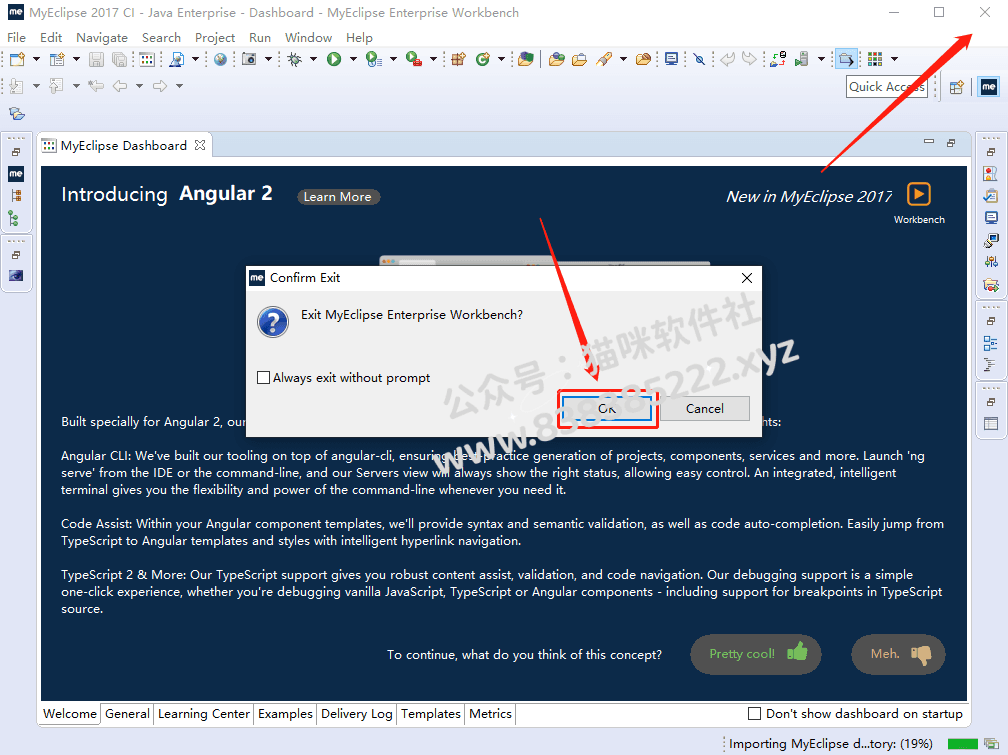Click the table view icon in right sidebar
The image size is (1008, 755).
pyautogui.click(x=991, y=424)
